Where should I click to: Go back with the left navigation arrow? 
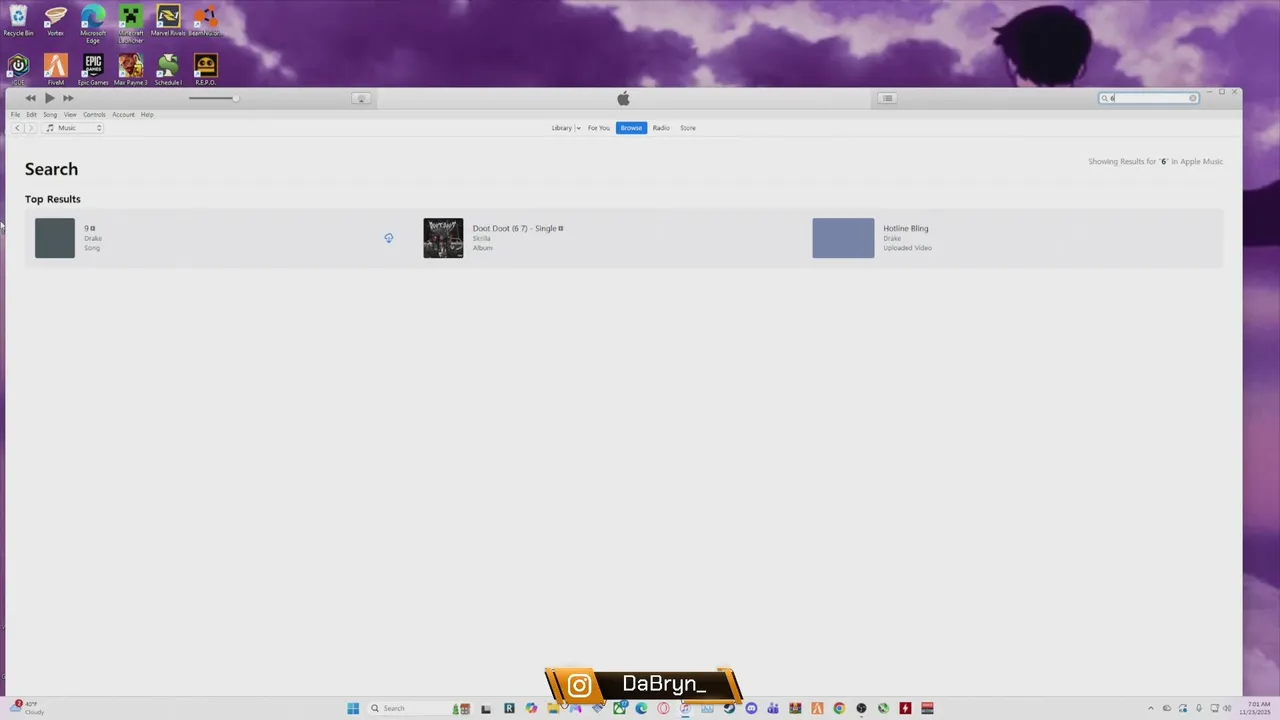click(x=17, y=128)
